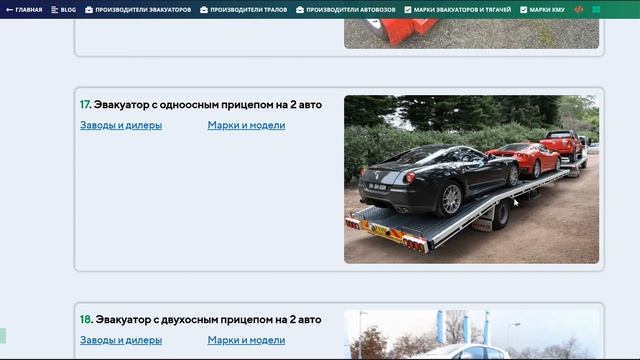
Task: Open Марки и модели link under item 17
Action: pos(246,125)
